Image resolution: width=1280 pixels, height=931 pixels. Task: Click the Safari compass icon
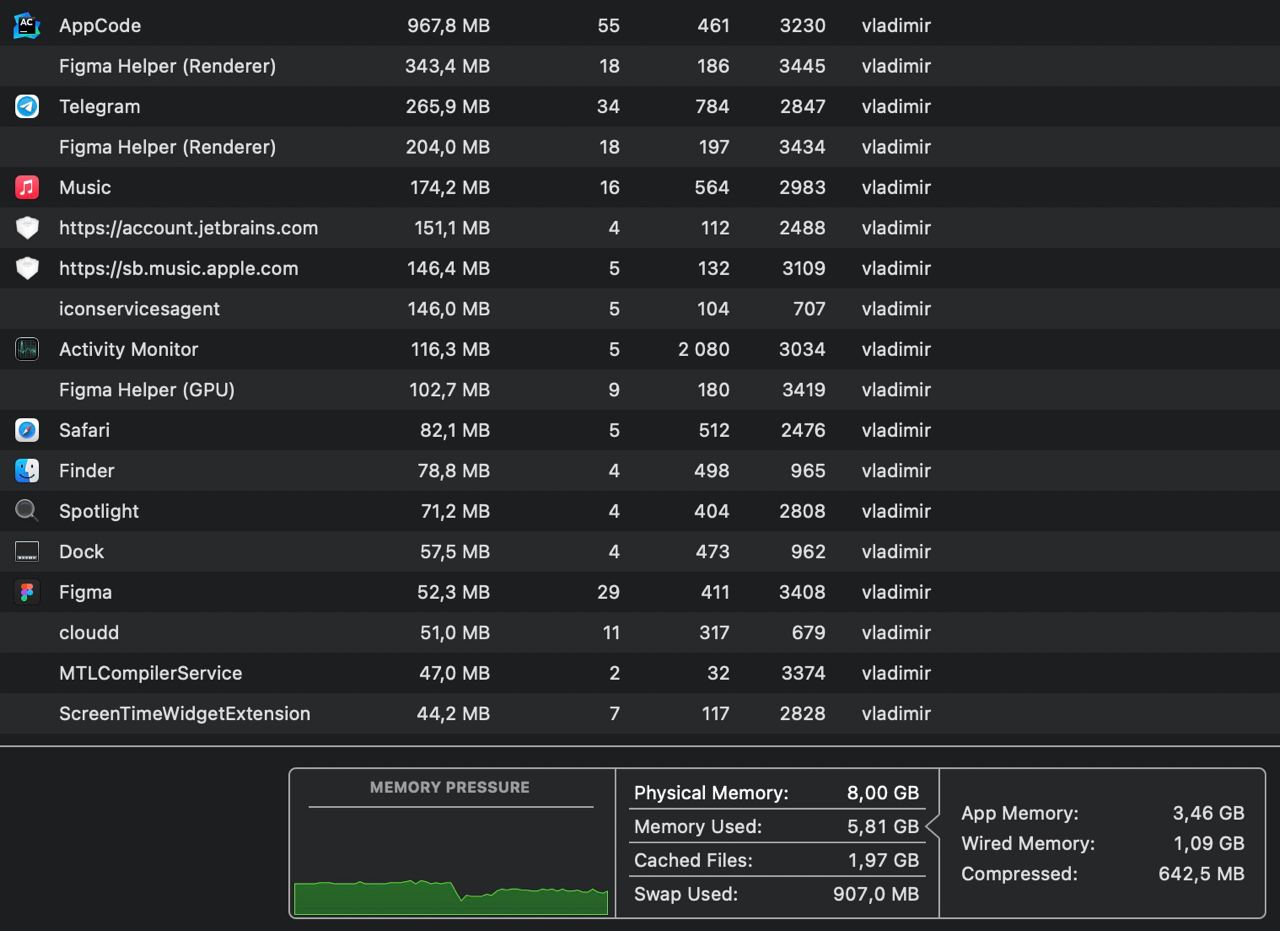click(27, 430)
